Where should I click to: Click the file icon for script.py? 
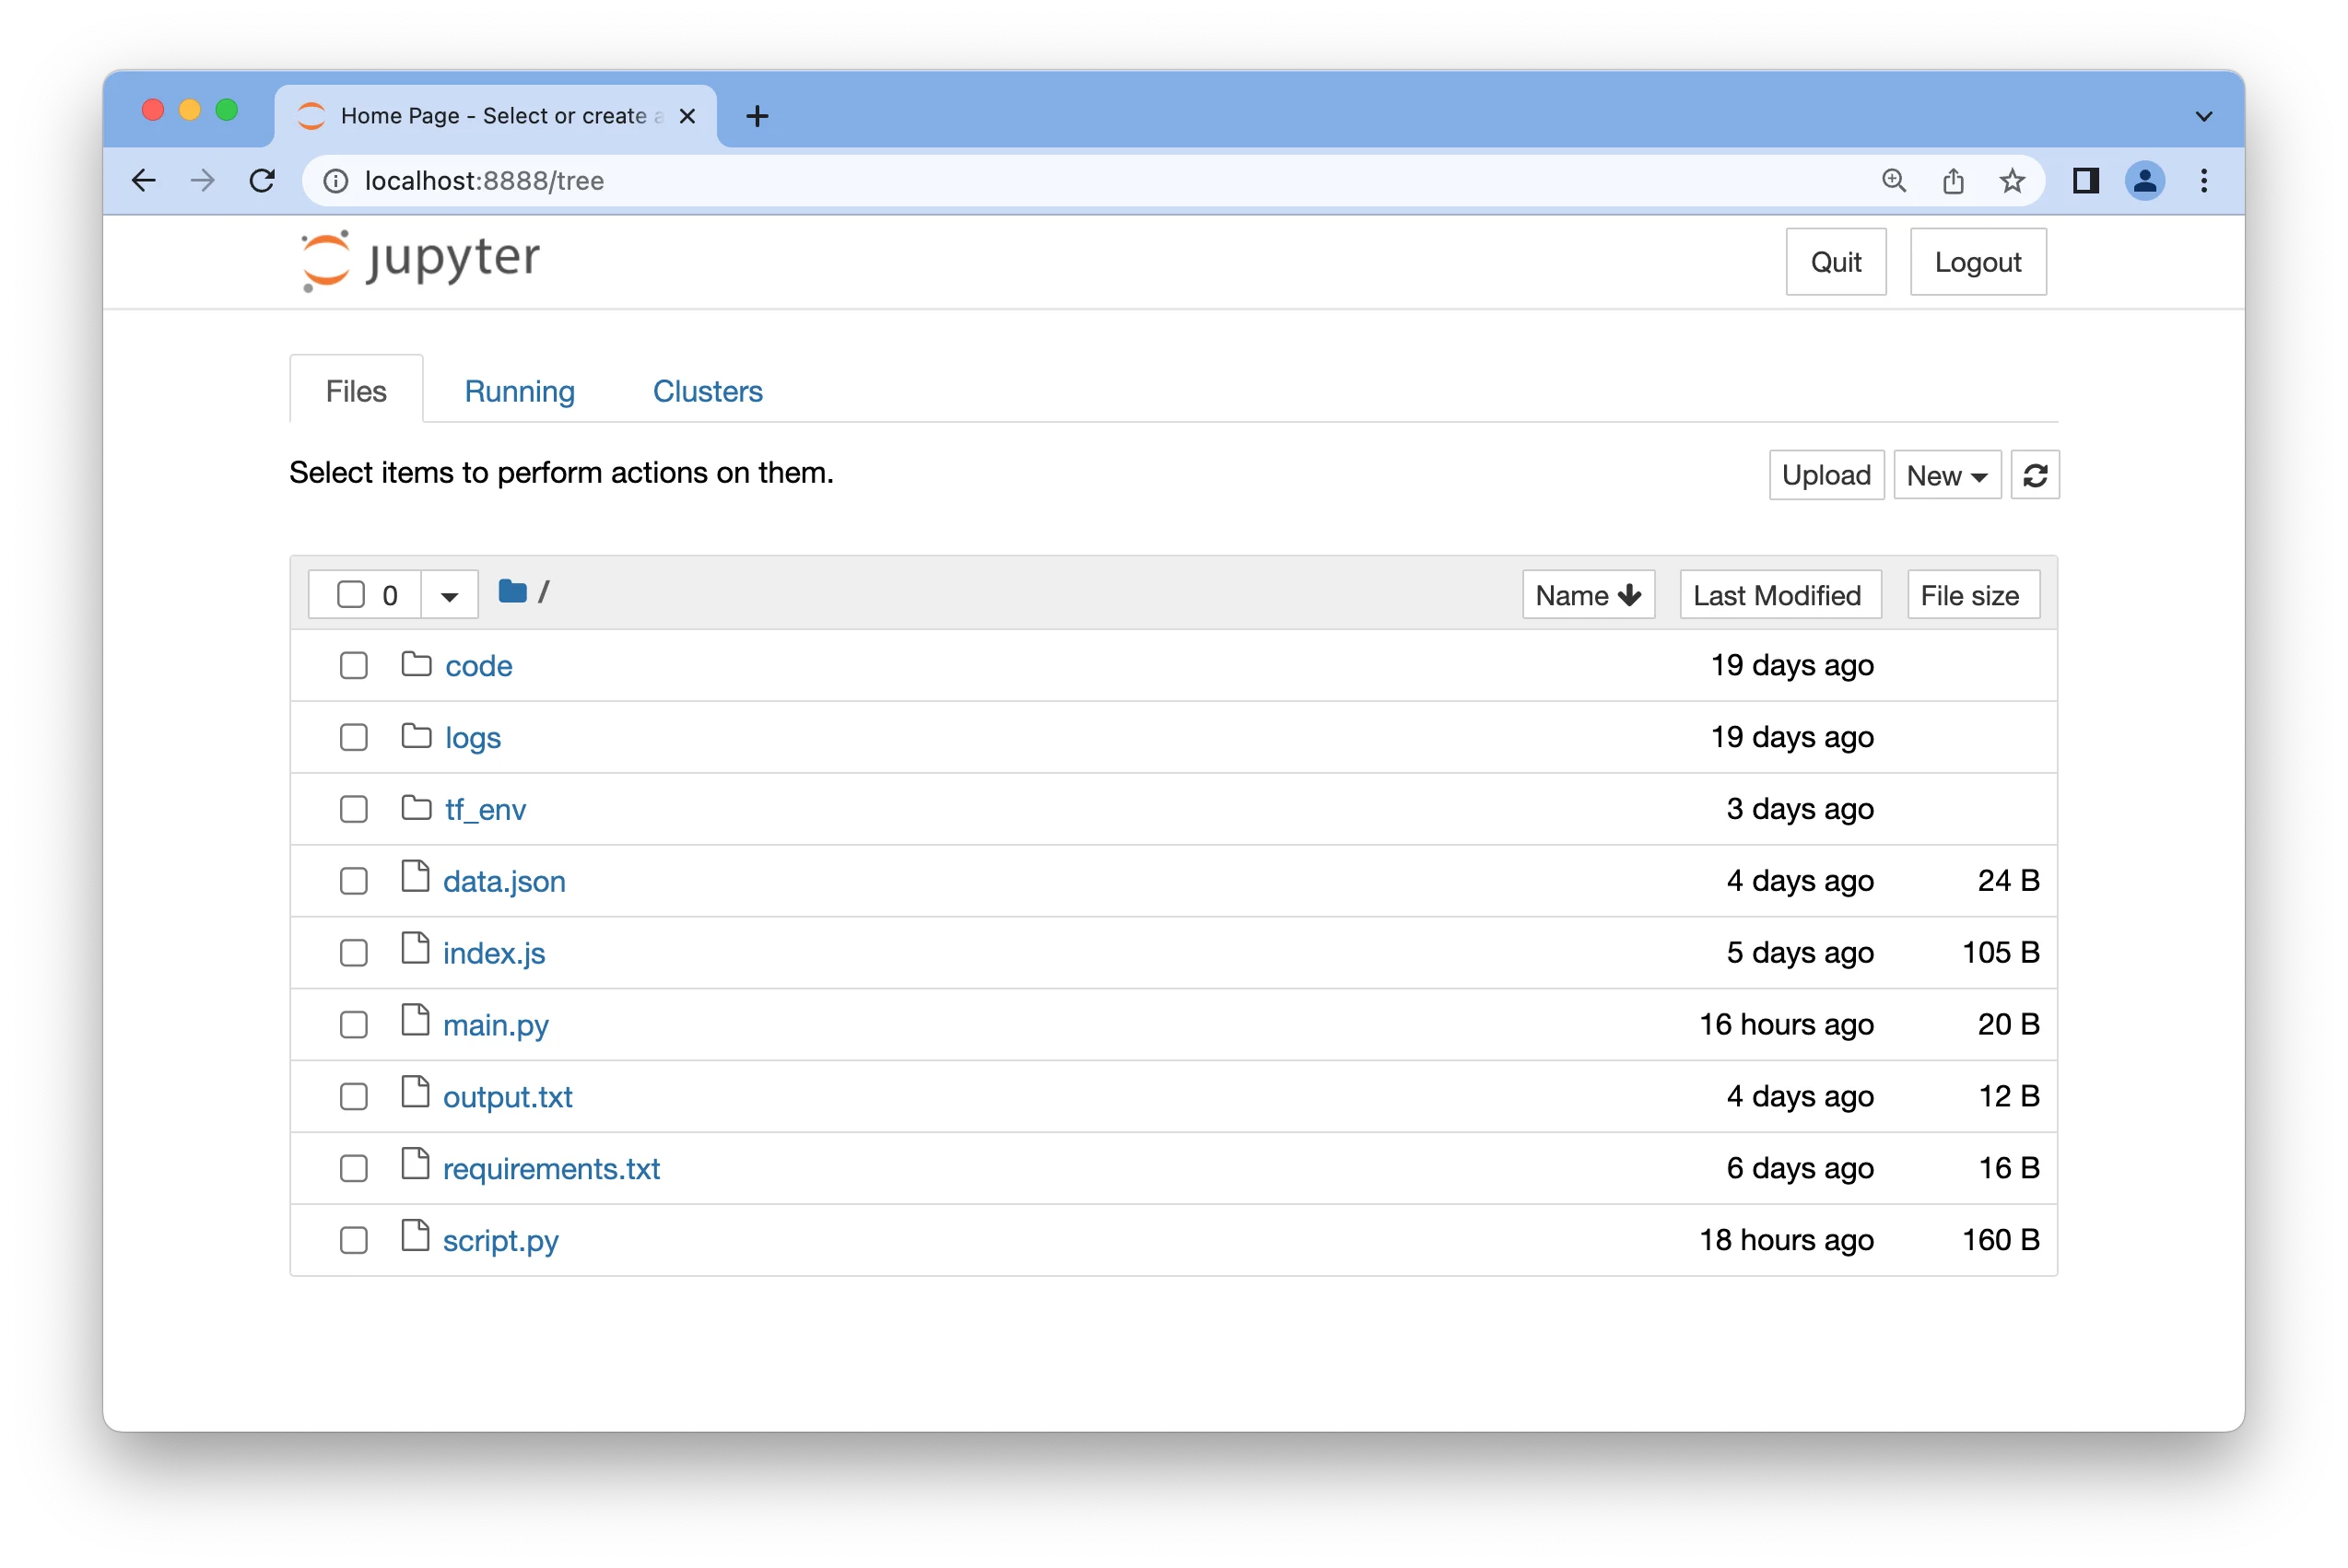415,1237
